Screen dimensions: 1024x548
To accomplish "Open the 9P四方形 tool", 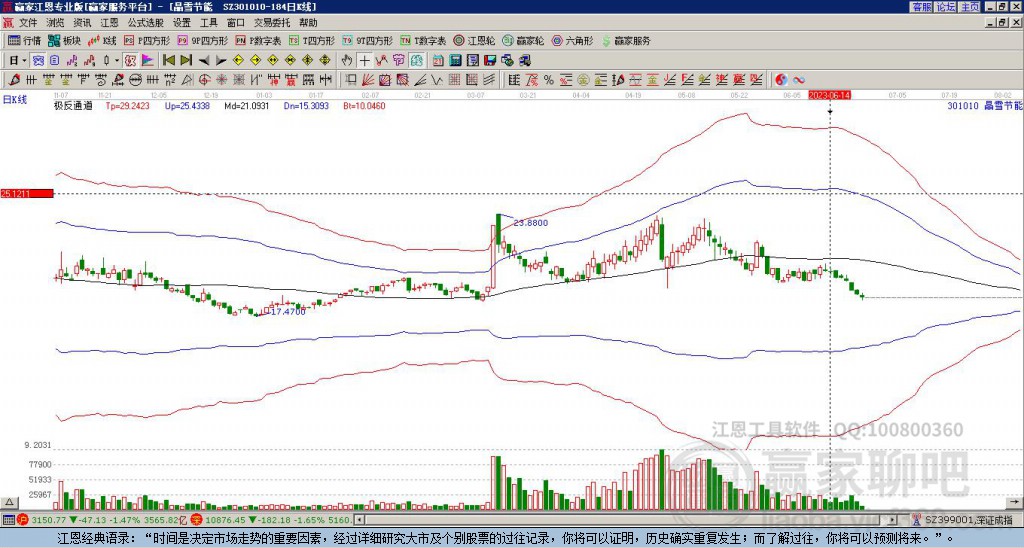I will coord(202,40).
